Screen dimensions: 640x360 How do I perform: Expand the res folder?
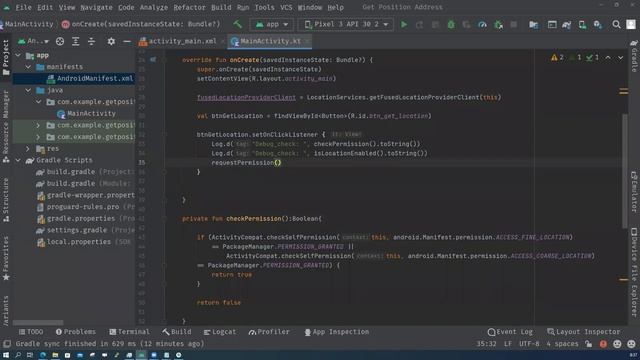click(x=28, y=149)
